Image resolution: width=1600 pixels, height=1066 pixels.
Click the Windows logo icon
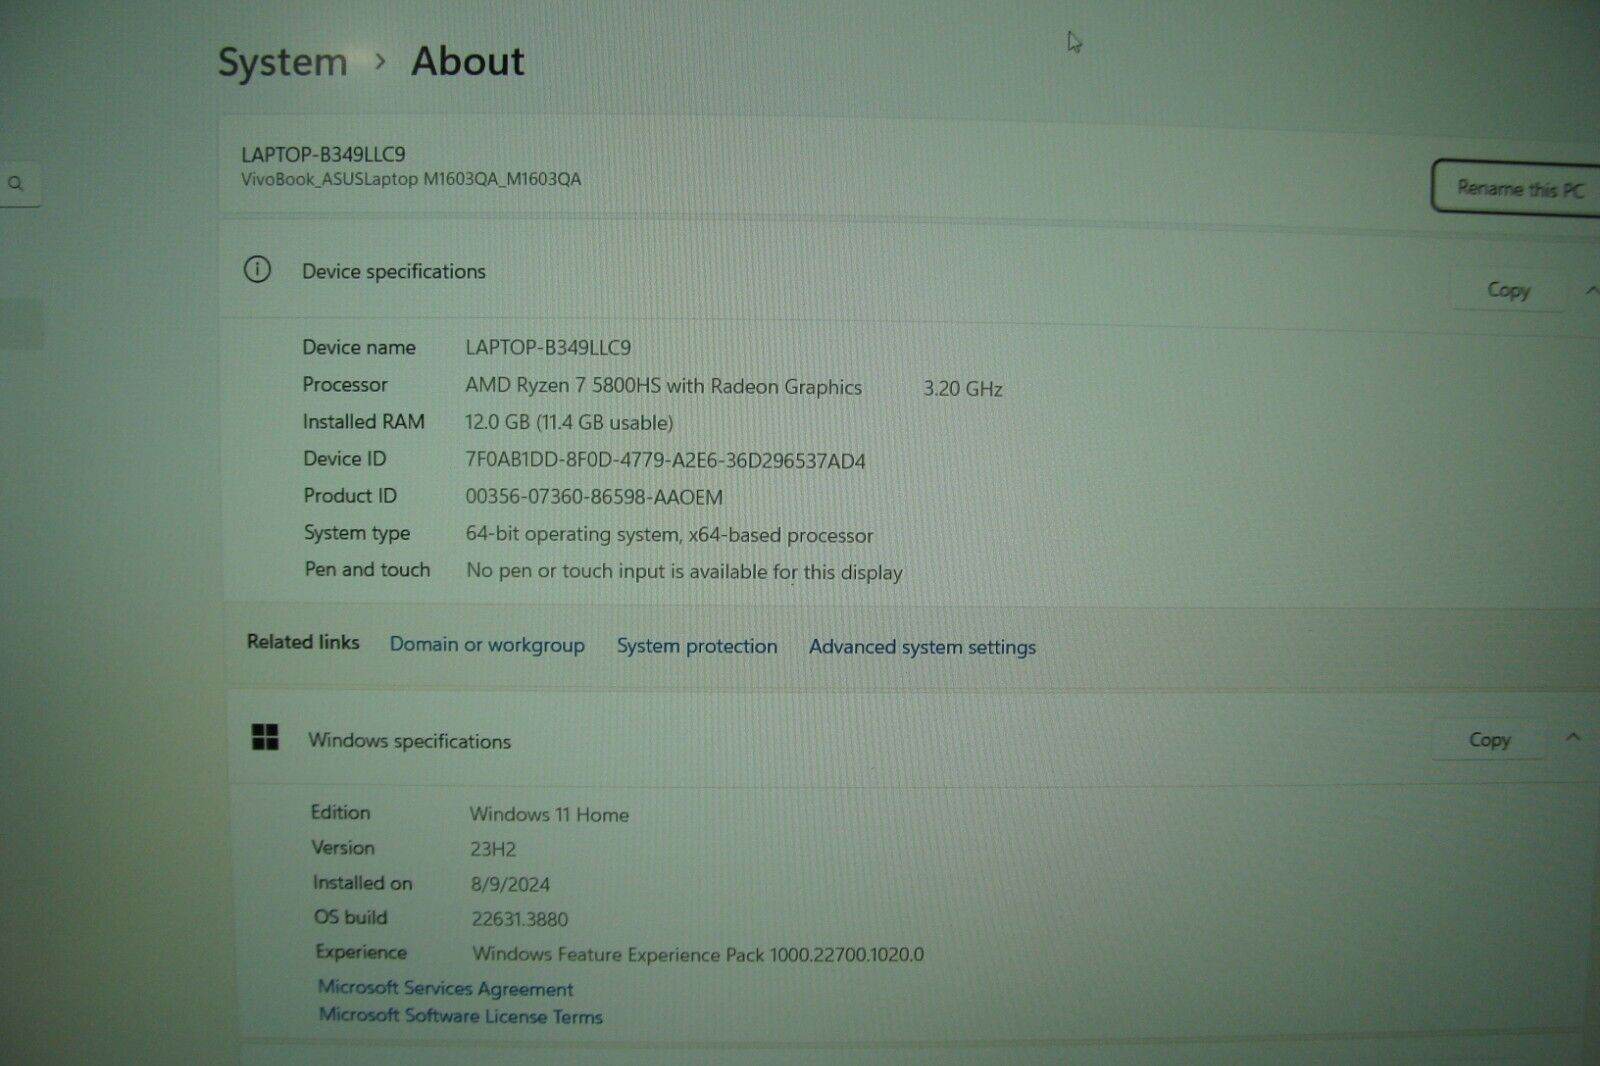[265, 738]
